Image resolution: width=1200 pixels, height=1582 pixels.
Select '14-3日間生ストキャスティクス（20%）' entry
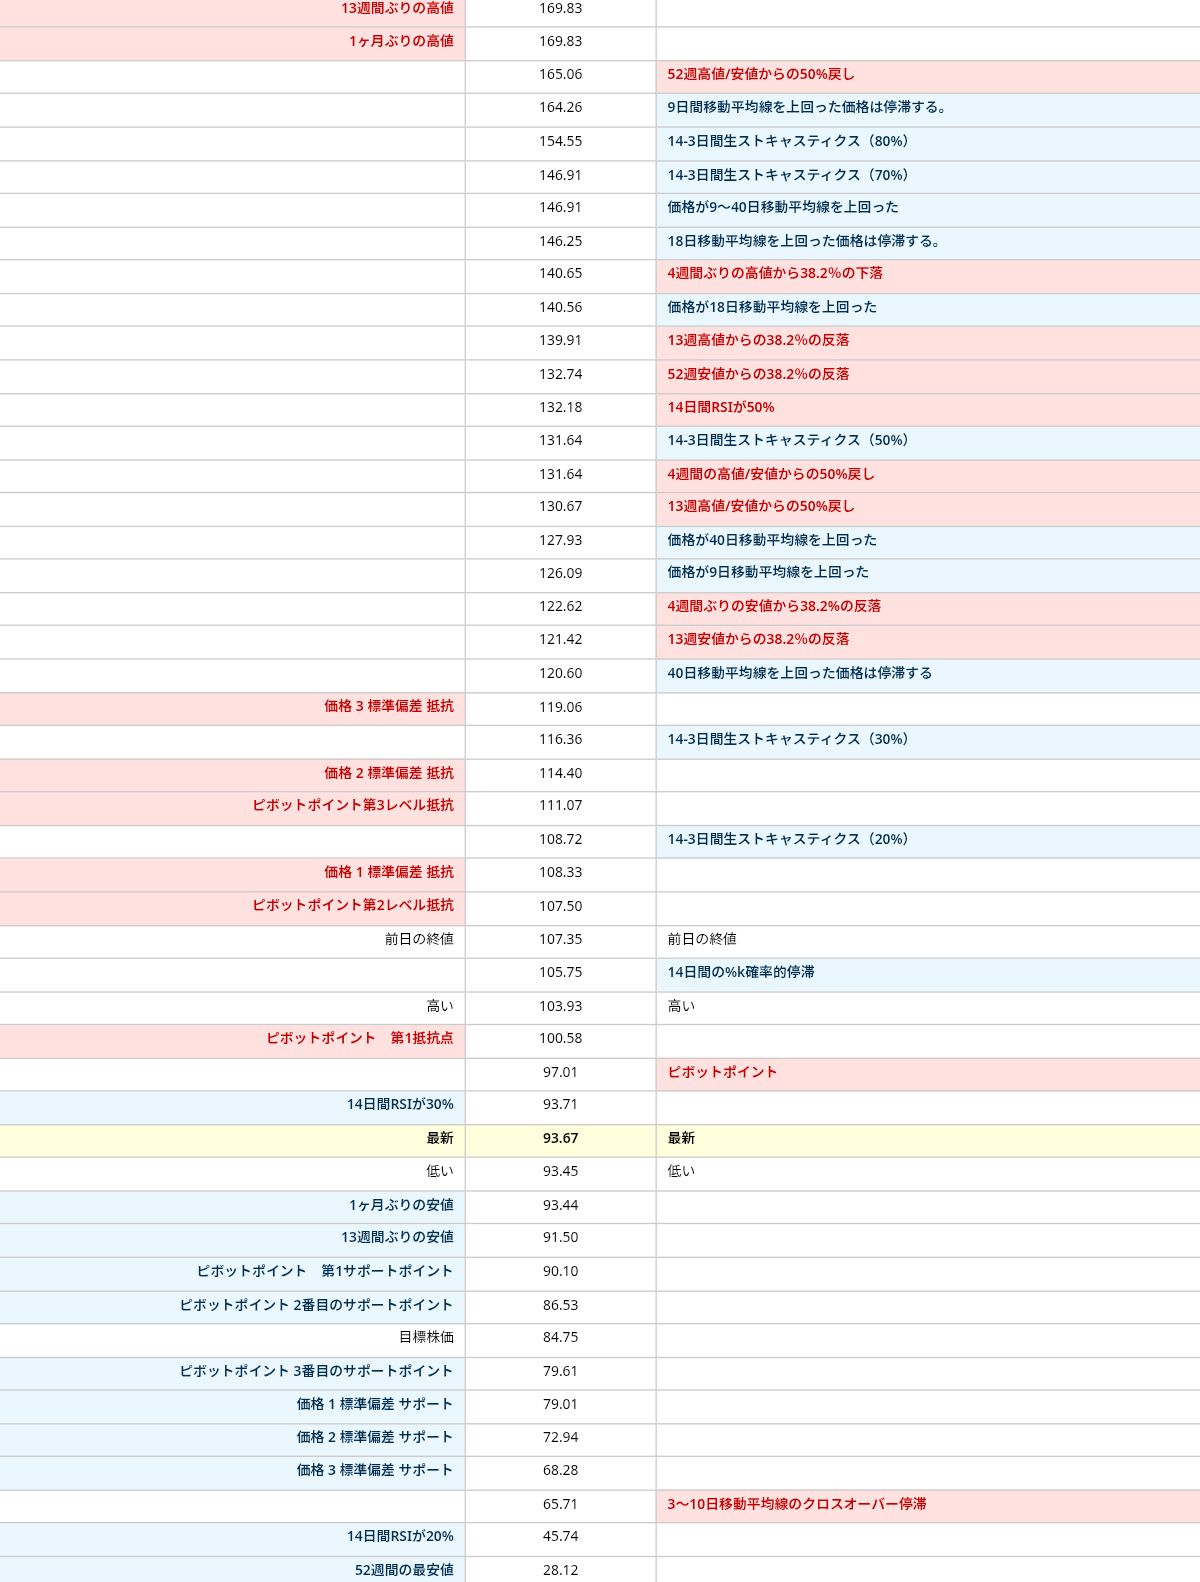click(791, 839)
